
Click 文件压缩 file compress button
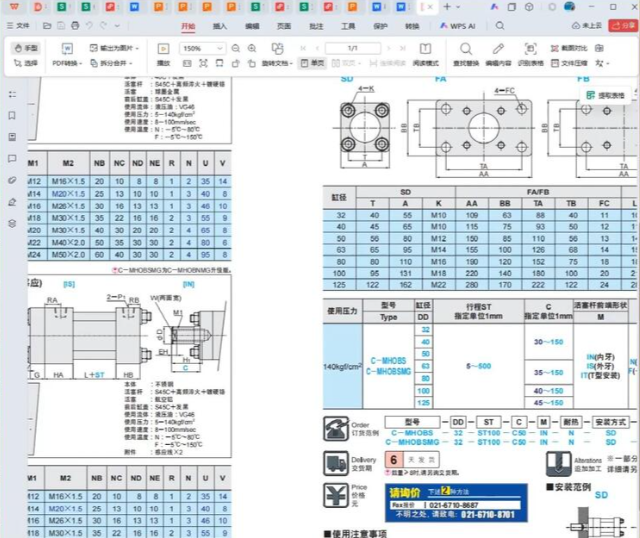tap(569, 63)
